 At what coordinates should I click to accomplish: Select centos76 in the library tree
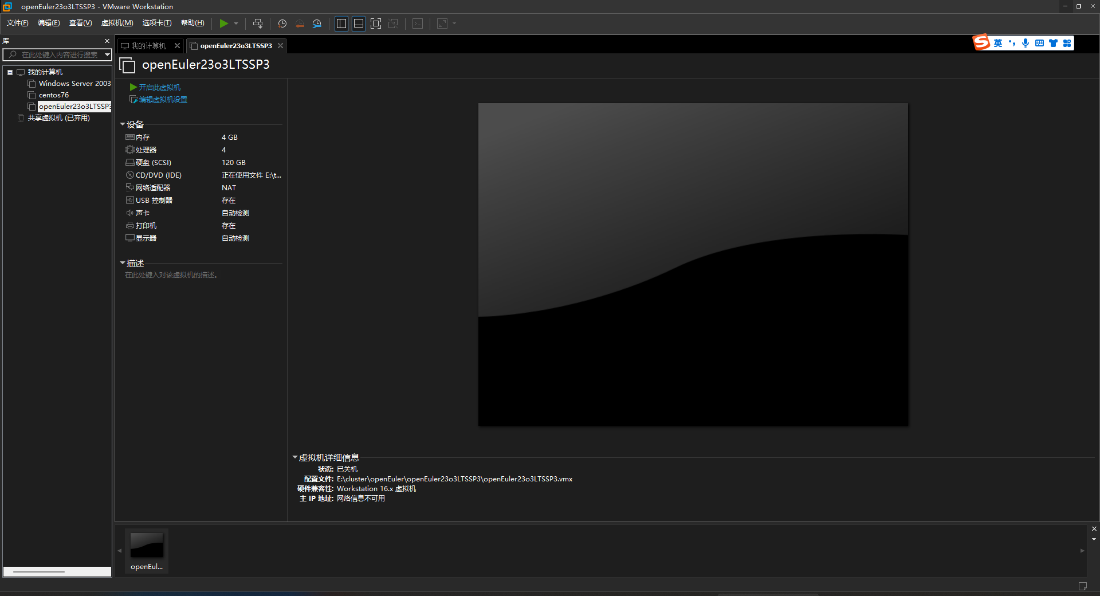pyautogui.click(x=53, y=95)
